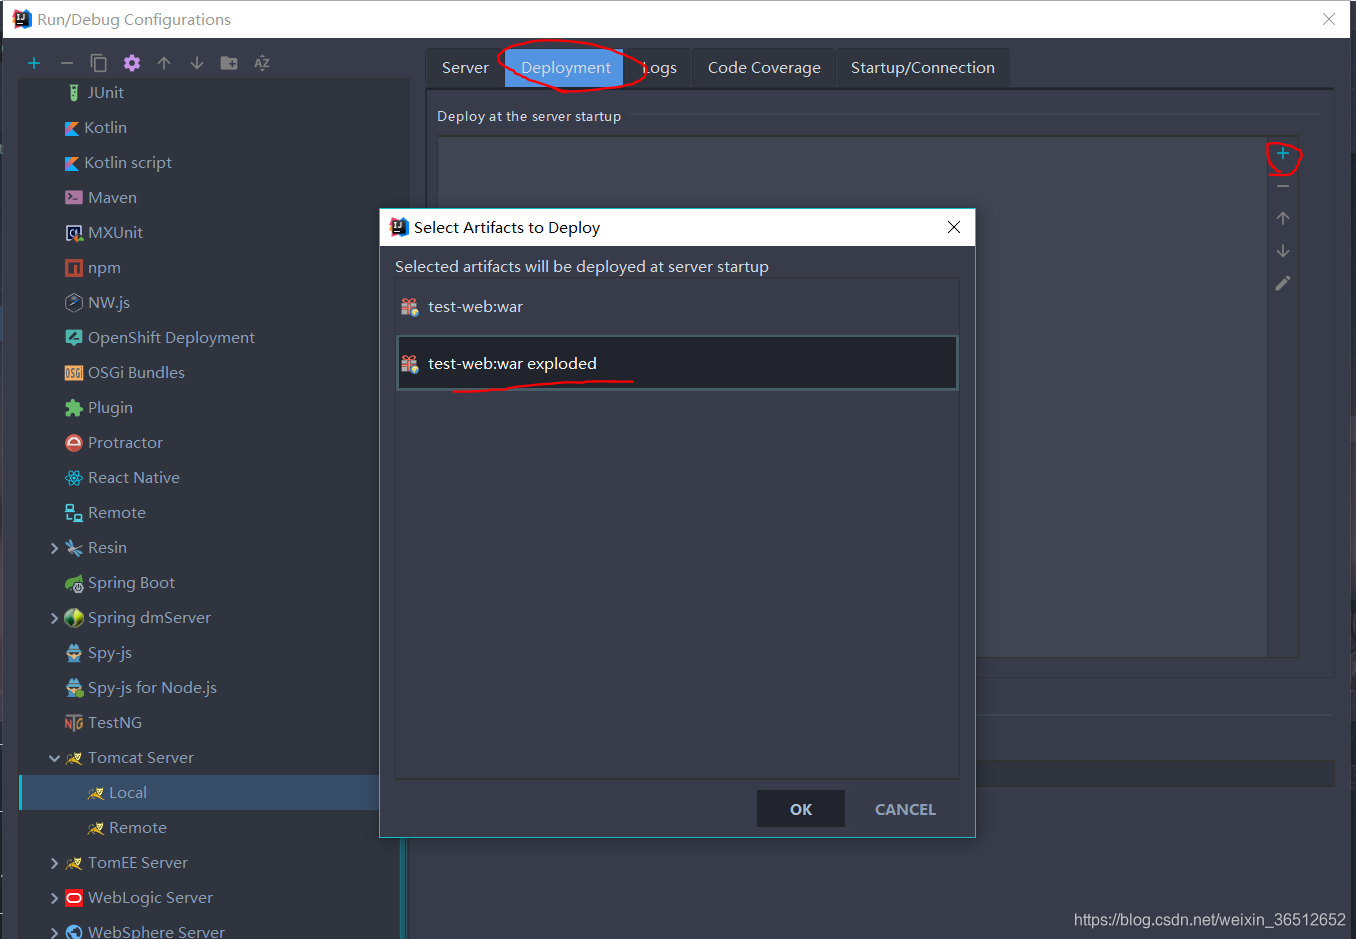Switch to the Deployment tab

pos(565,68)
